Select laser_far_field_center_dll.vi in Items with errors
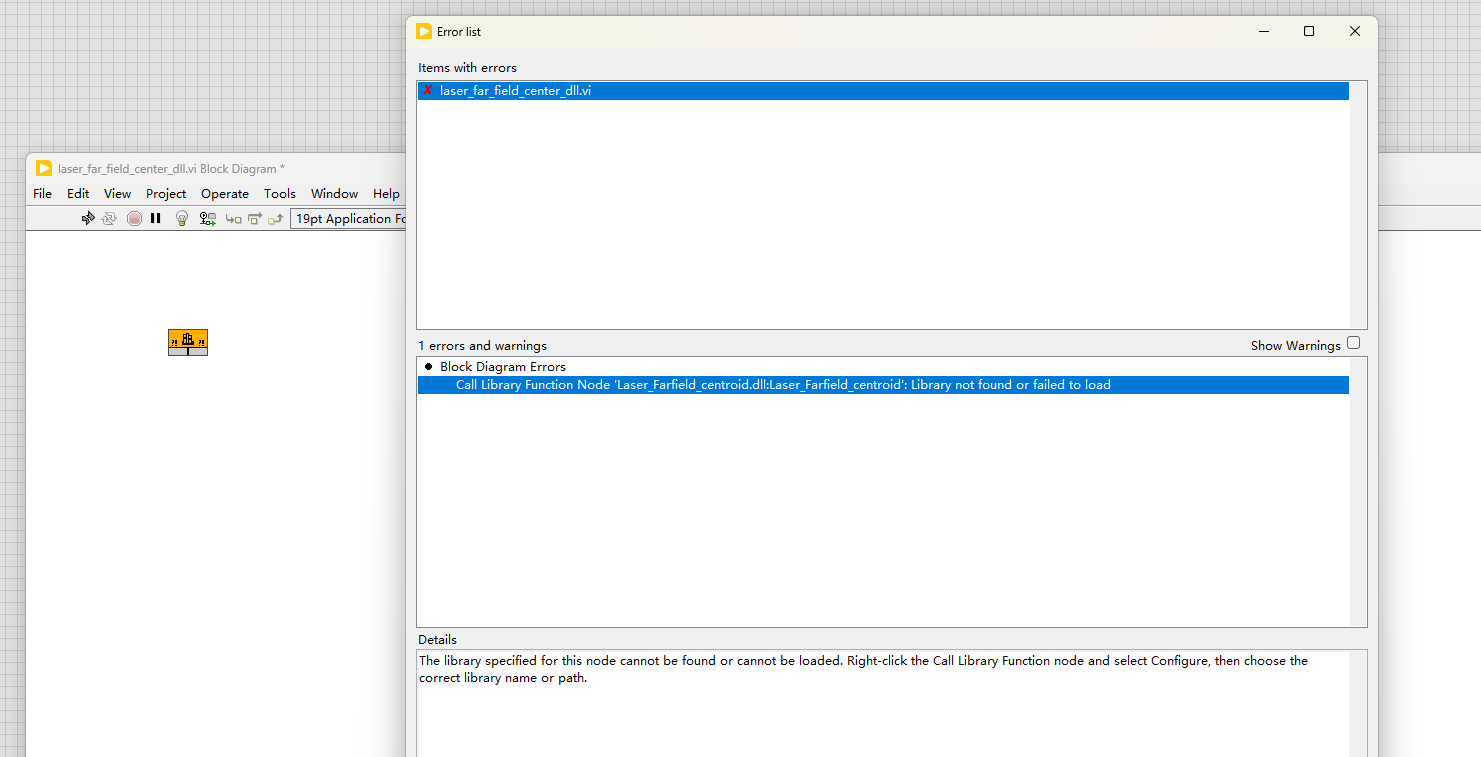Viewport: 1481px width, 757px height. coord(883,90)
